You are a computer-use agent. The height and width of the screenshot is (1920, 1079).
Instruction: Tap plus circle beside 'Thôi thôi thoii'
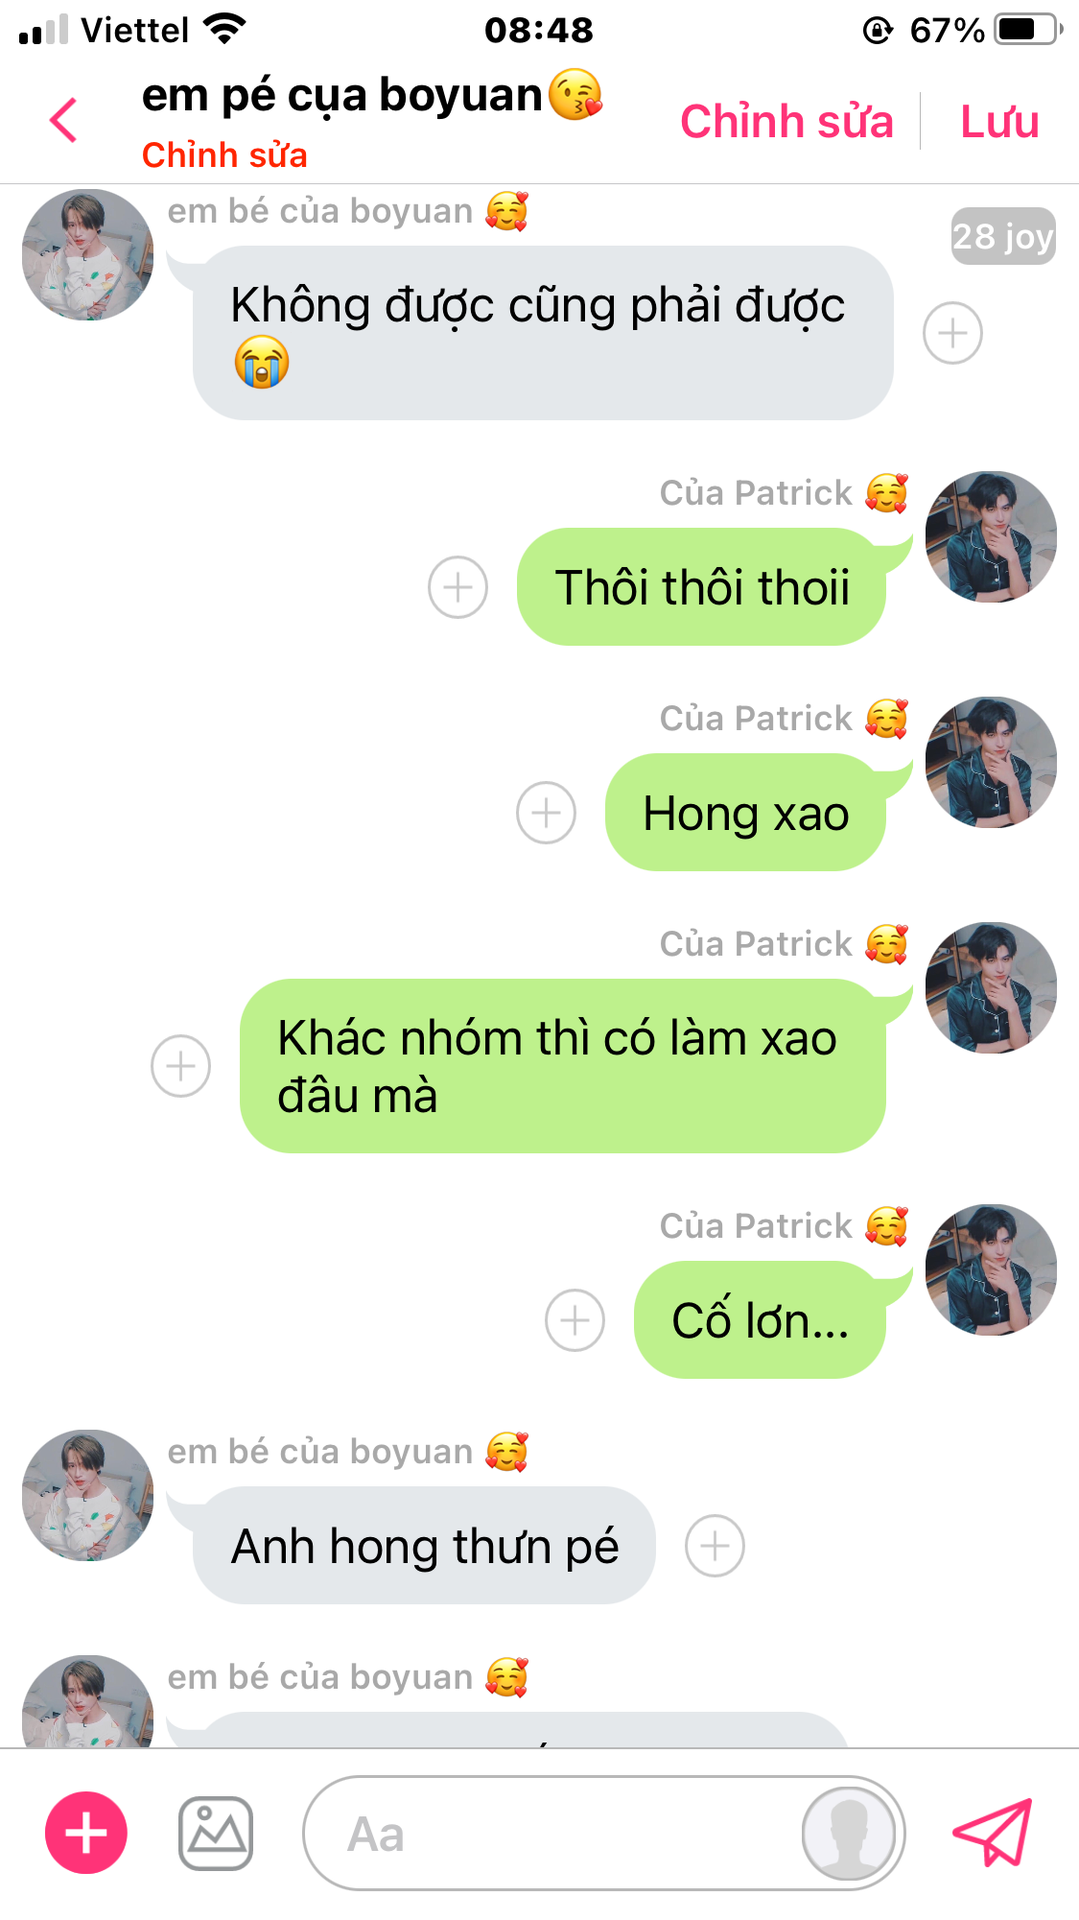point(458,587)
